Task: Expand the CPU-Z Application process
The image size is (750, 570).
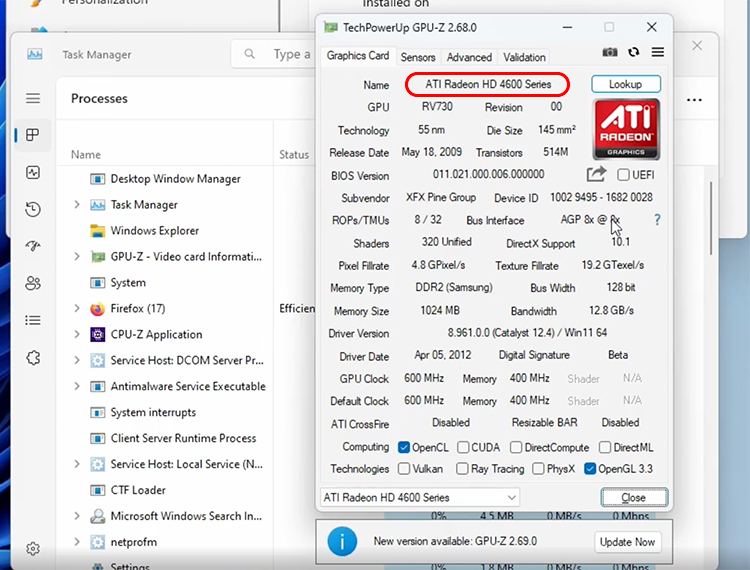Action: tap(77, 334)
